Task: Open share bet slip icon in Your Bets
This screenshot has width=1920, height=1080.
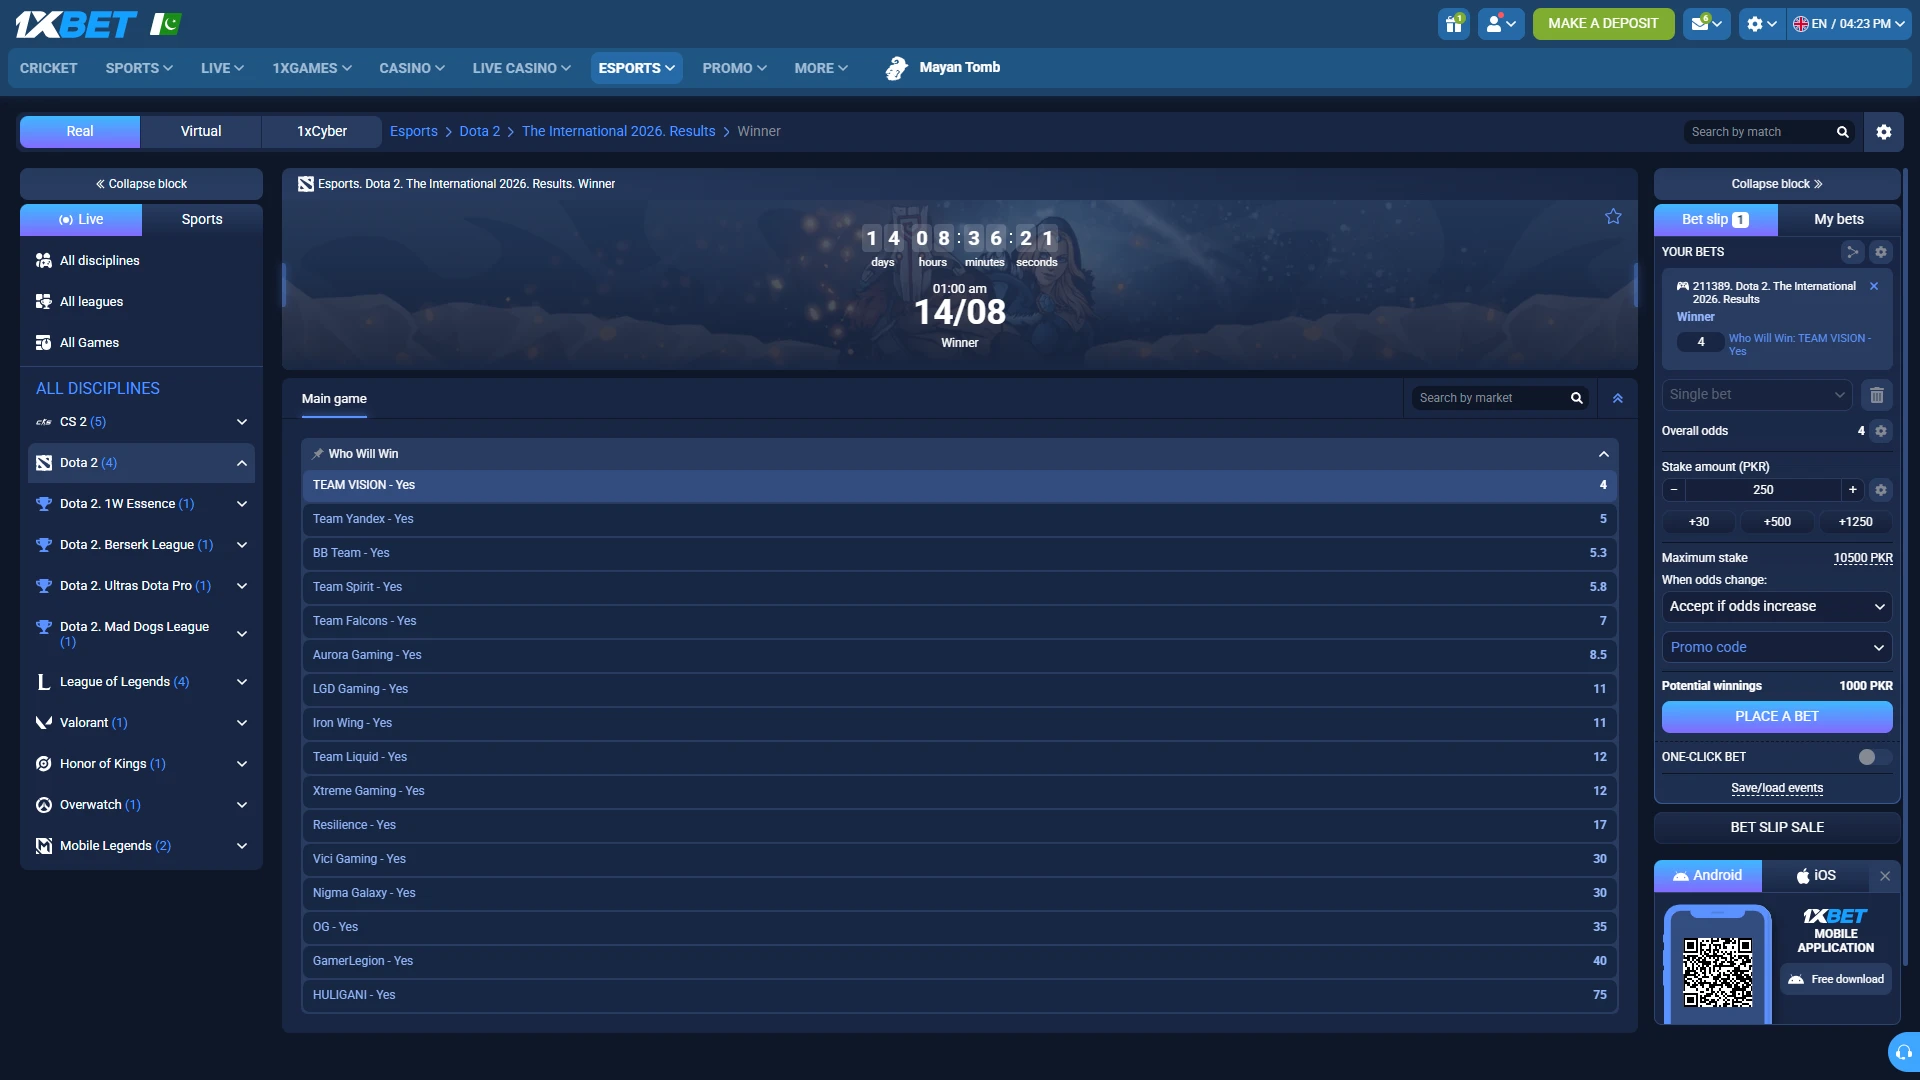Action: [1852, 252]
